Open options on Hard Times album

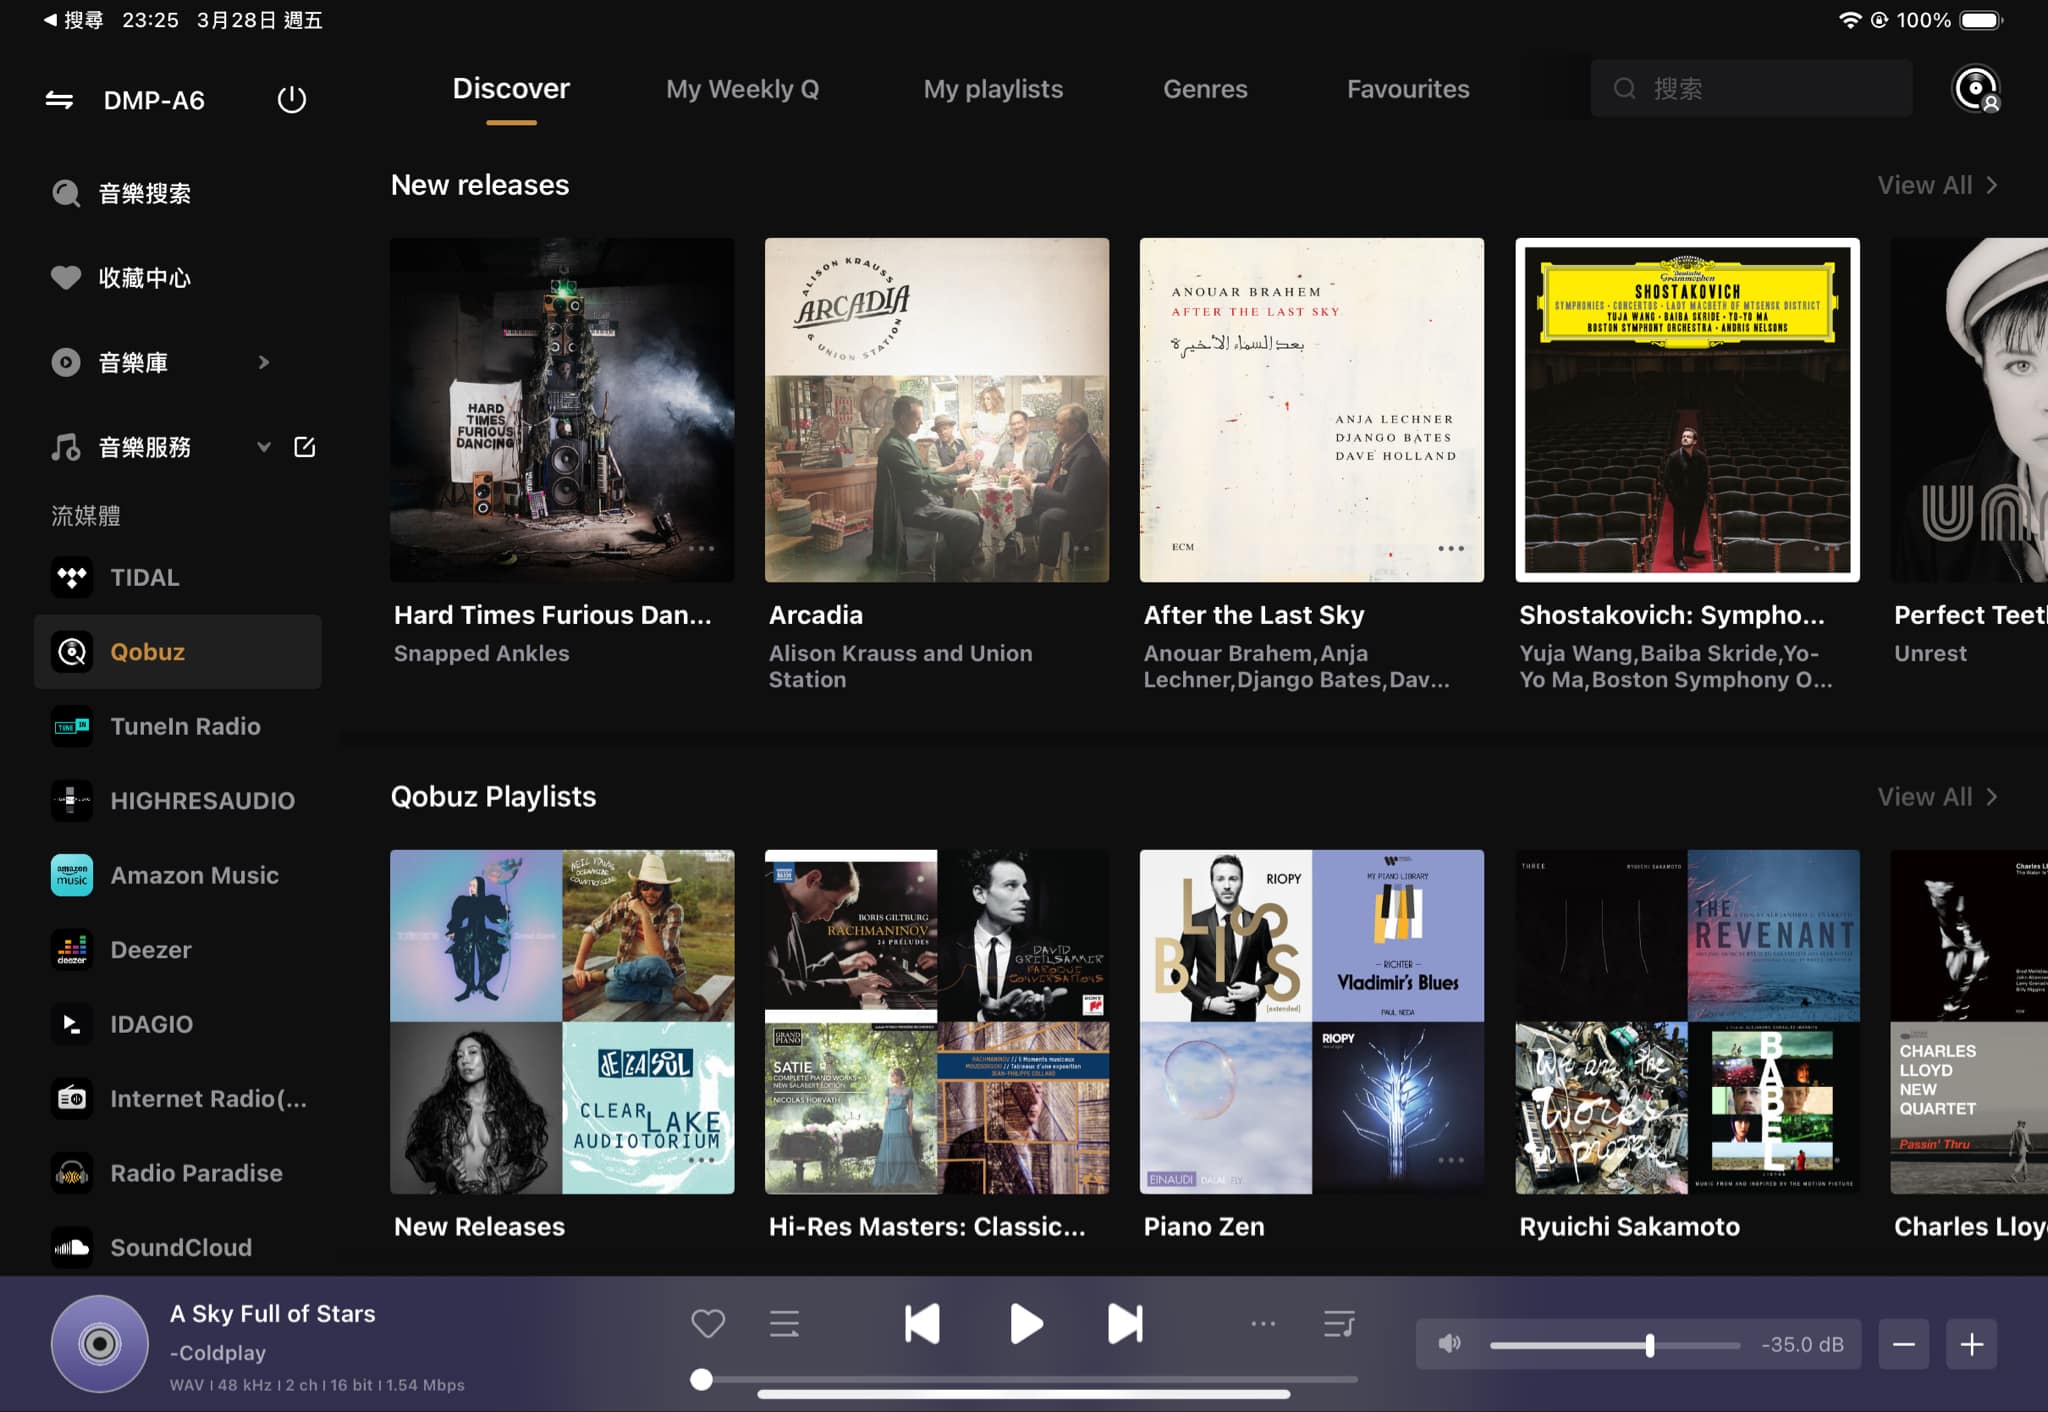[701, 548]
